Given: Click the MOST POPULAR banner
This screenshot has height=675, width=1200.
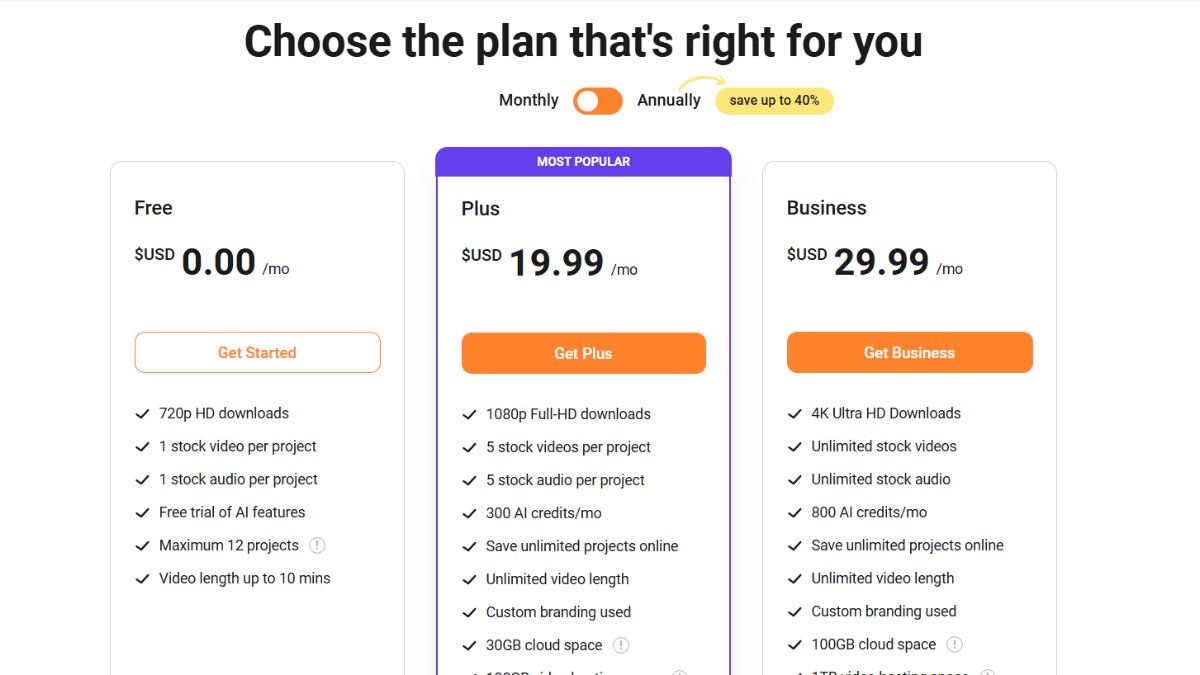Looking at the screenshot, I should (583, 162).
